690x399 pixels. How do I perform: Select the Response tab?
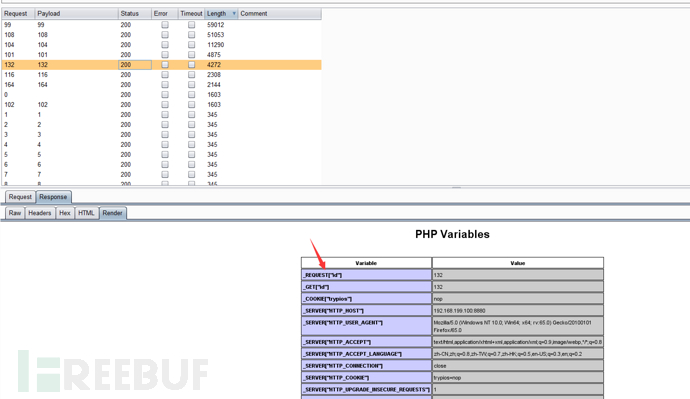coord(53,197)
